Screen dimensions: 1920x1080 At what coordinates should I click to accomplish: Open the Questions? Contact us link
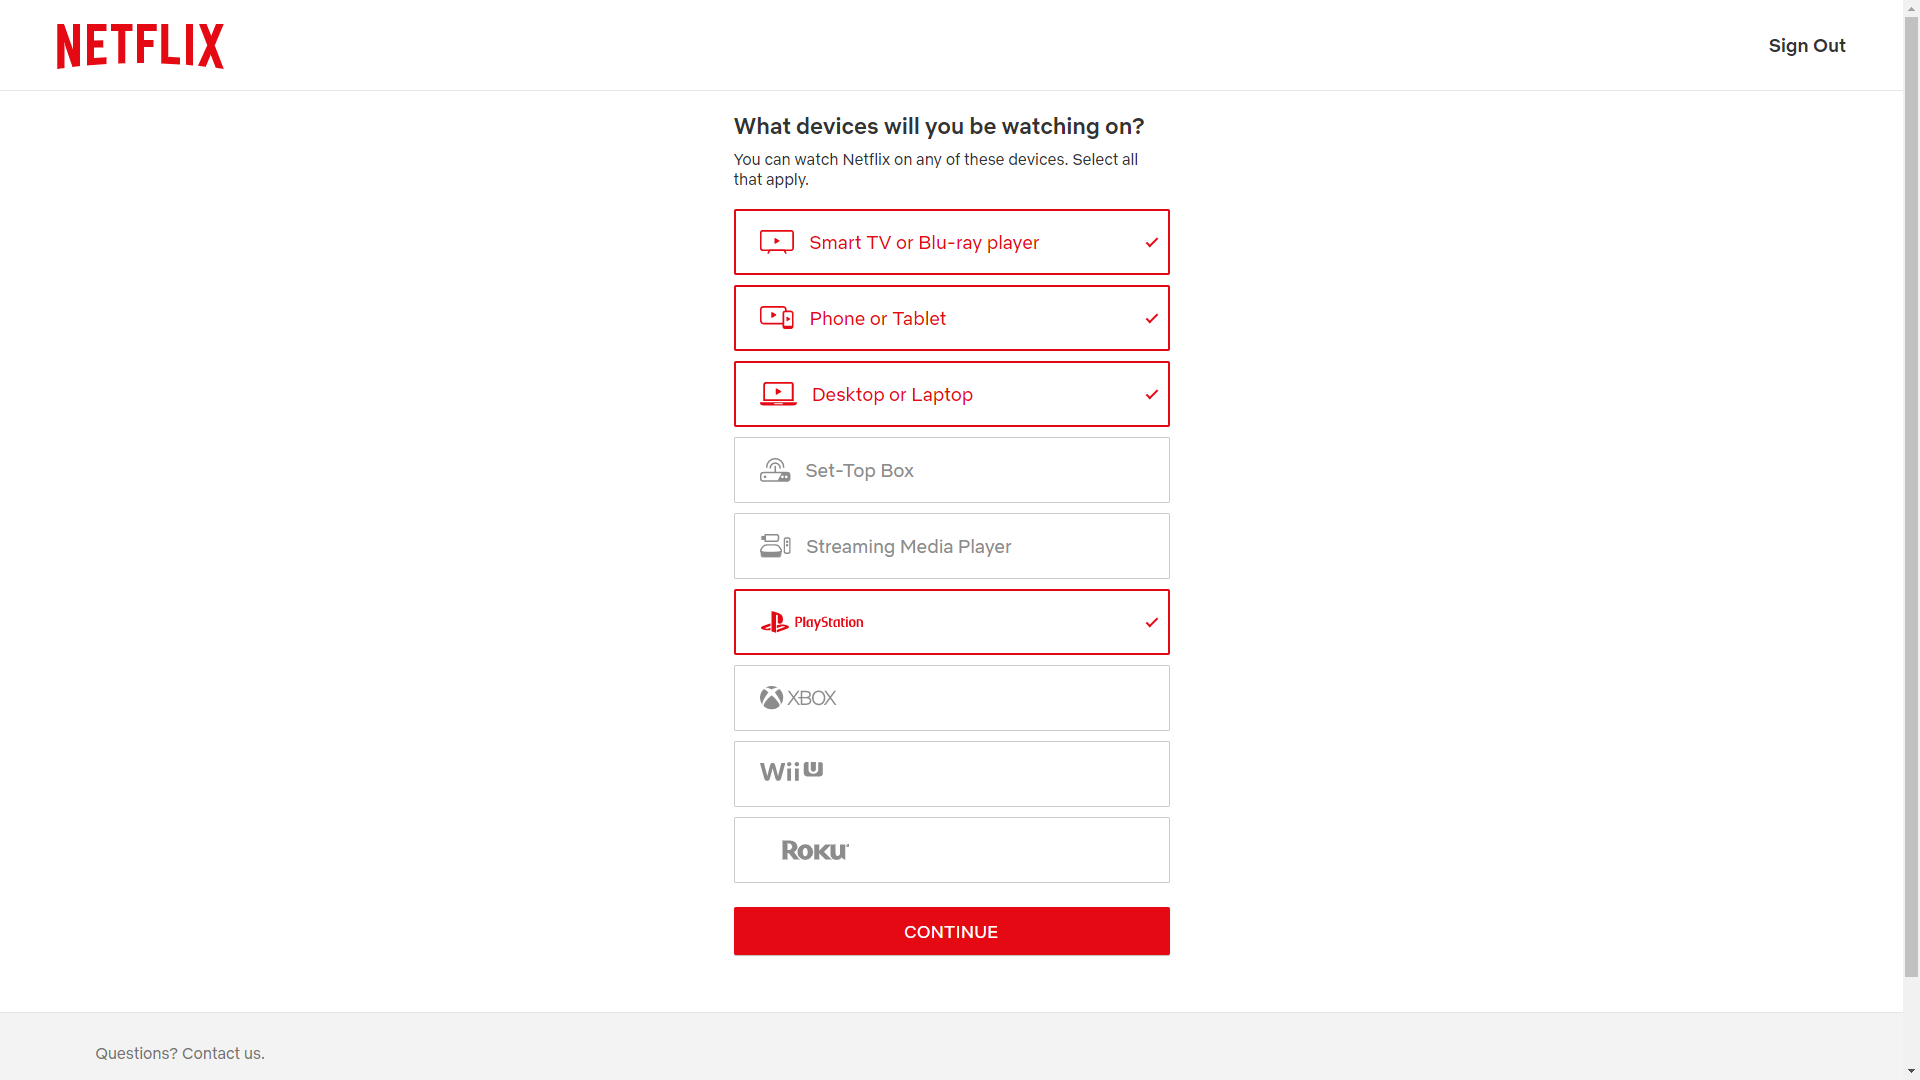(x=180, y=1053)
